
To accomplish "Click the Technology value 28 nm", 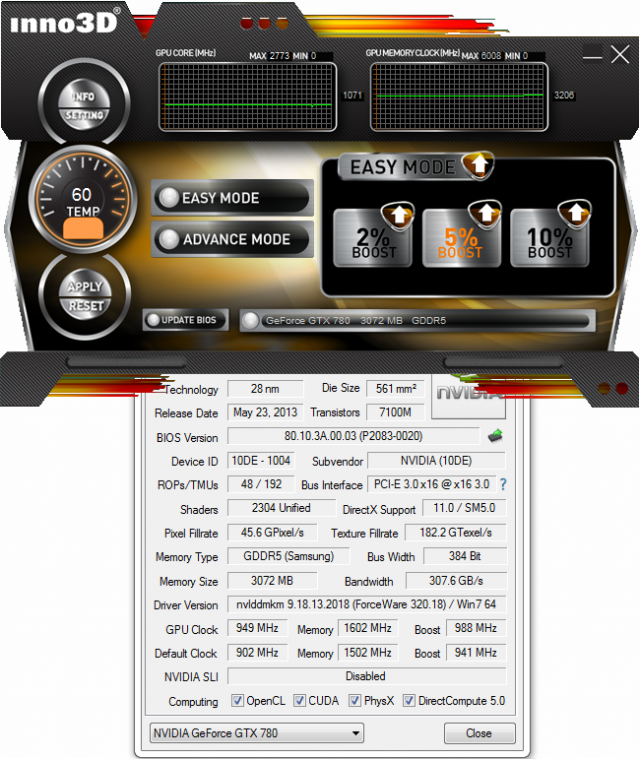I will (265, 388).
